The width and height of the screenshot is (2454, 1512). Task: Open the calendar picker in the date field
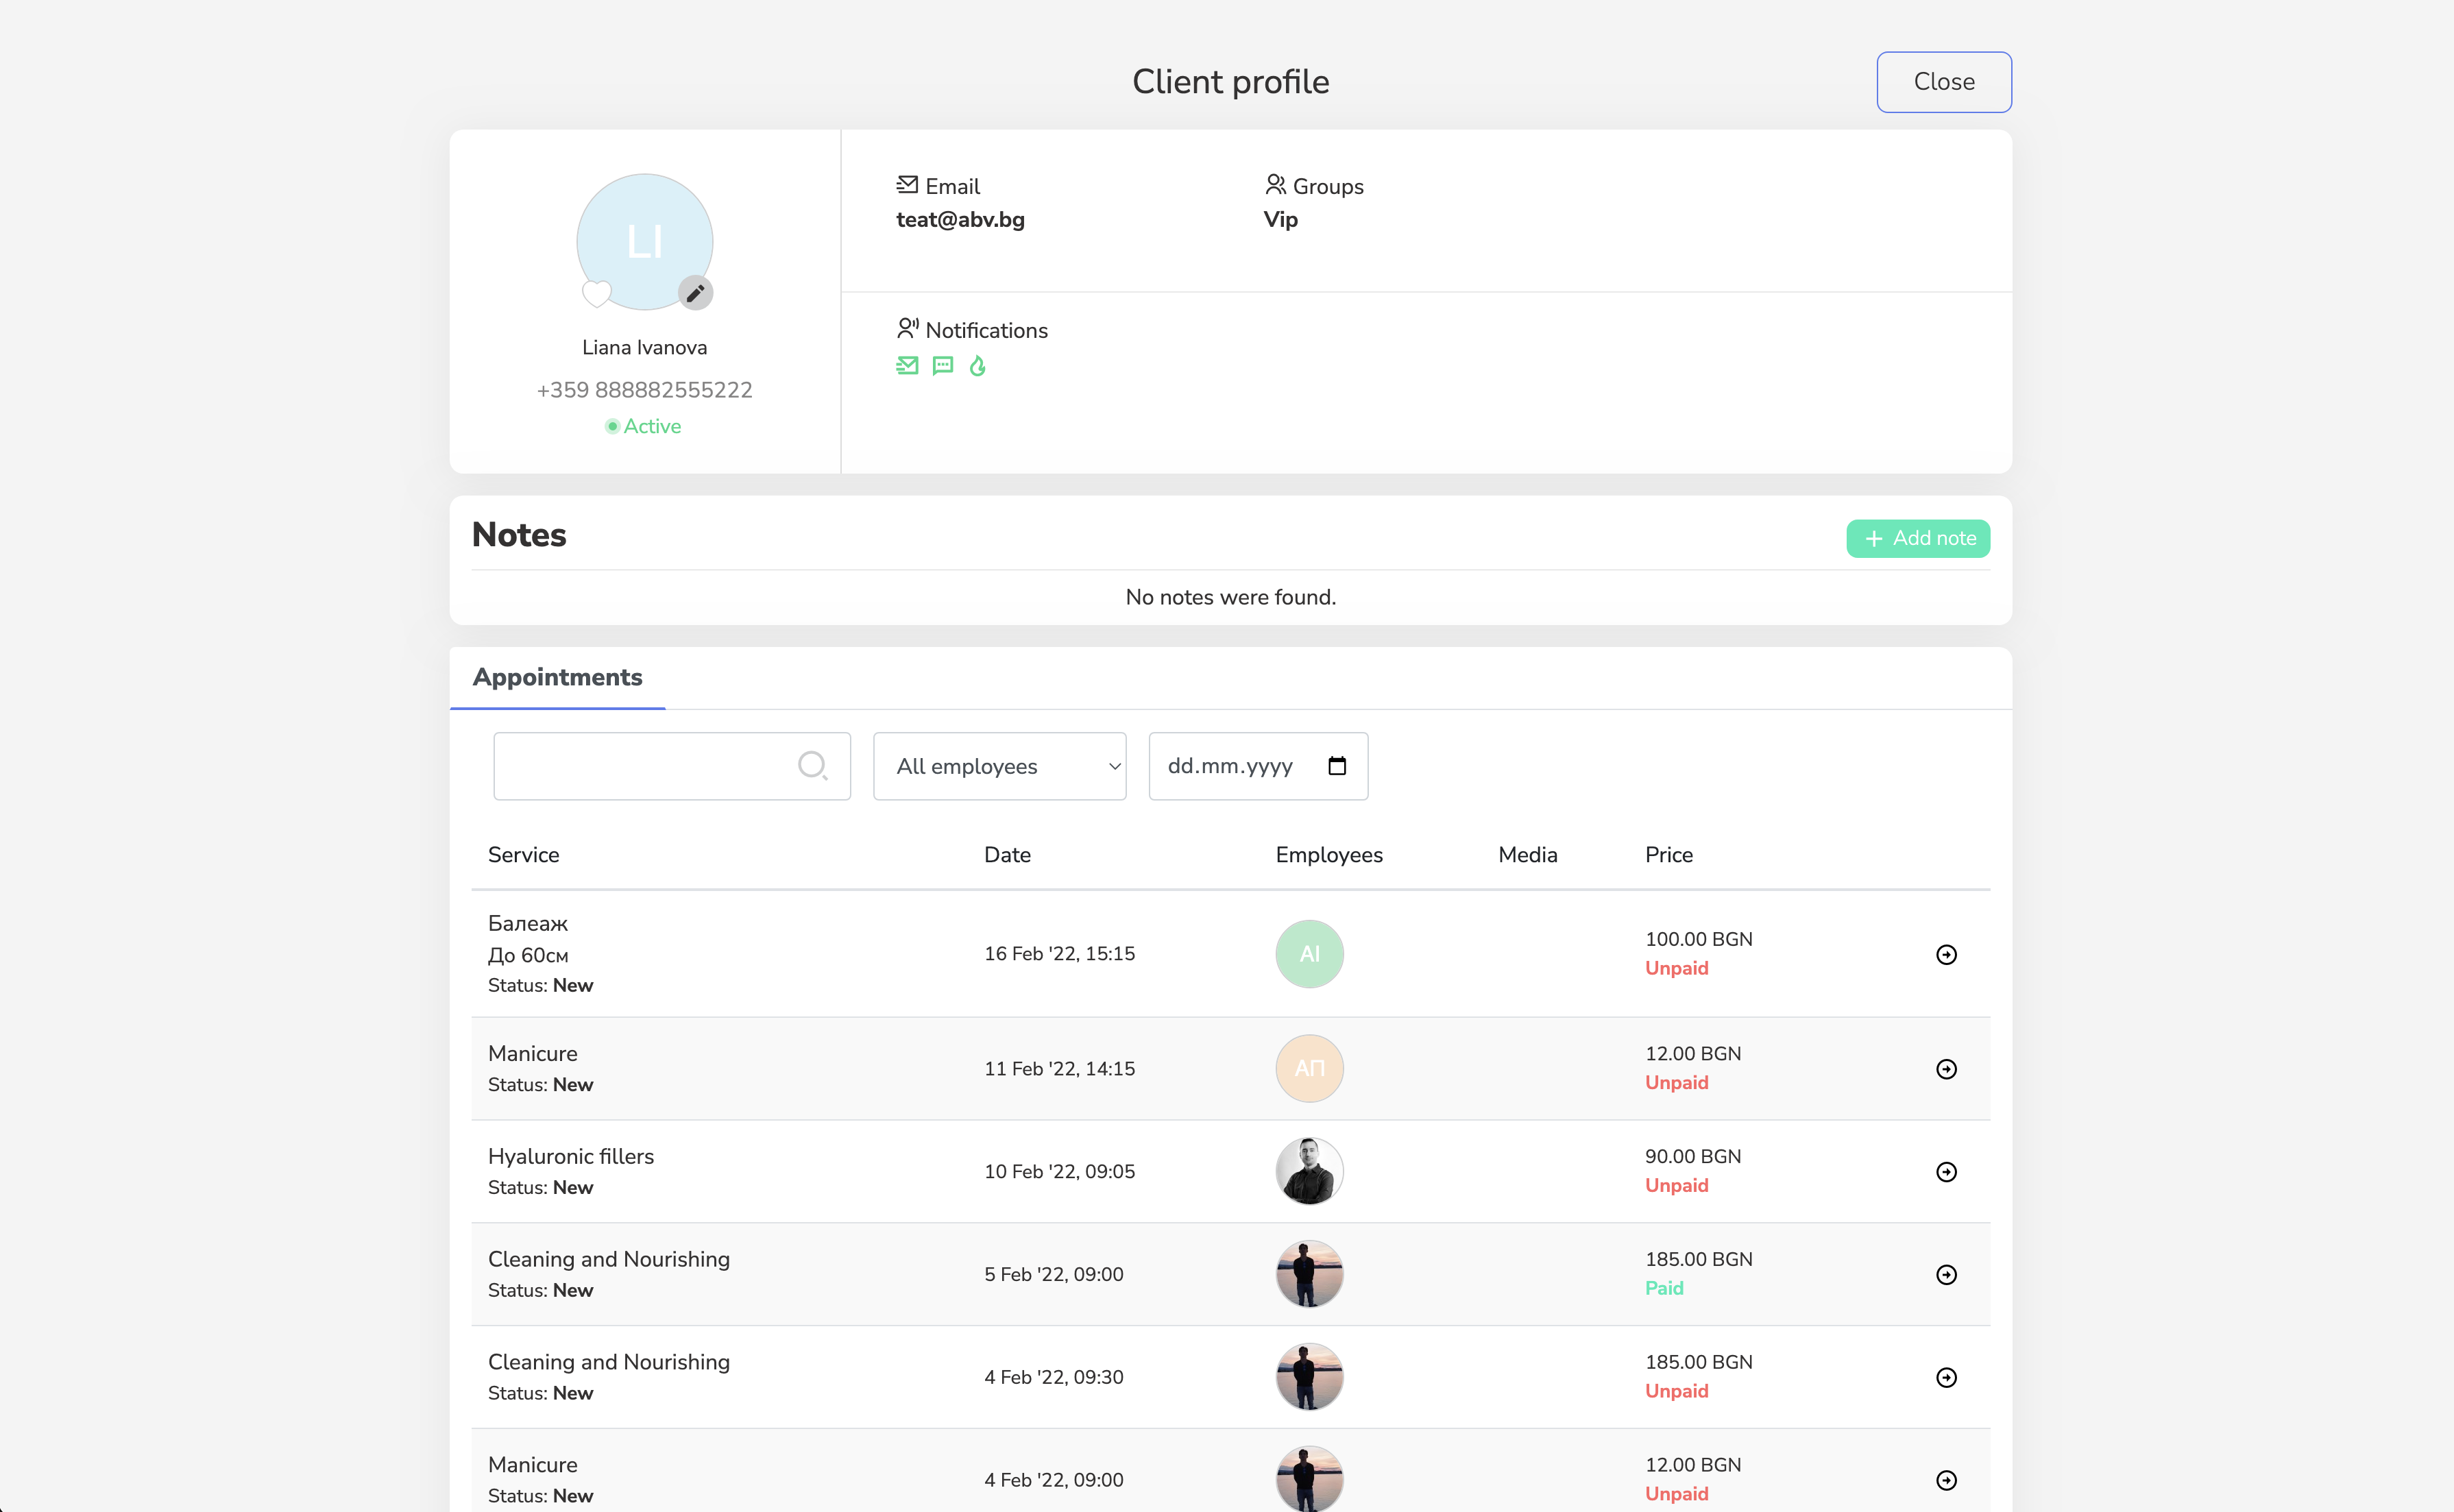coord(1337,765)
